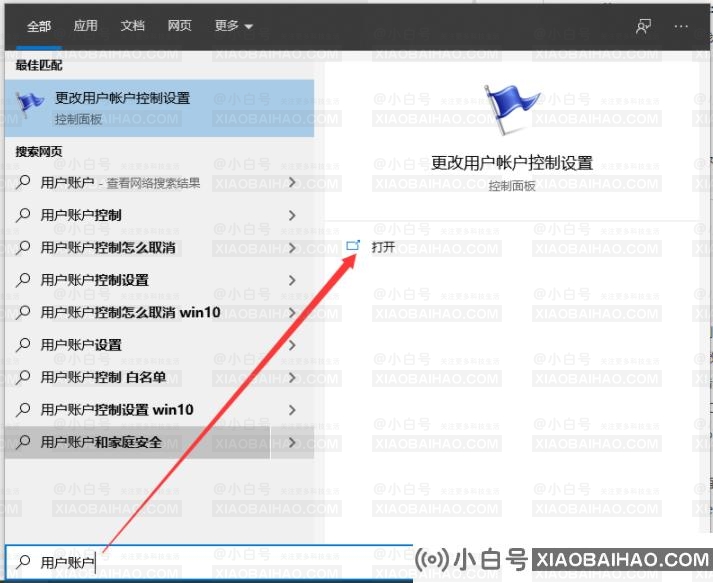The image size is (713, 583).
Task: Click the open-window icon beside 打开
Action: pyautogui.click(x=353, y=246)
